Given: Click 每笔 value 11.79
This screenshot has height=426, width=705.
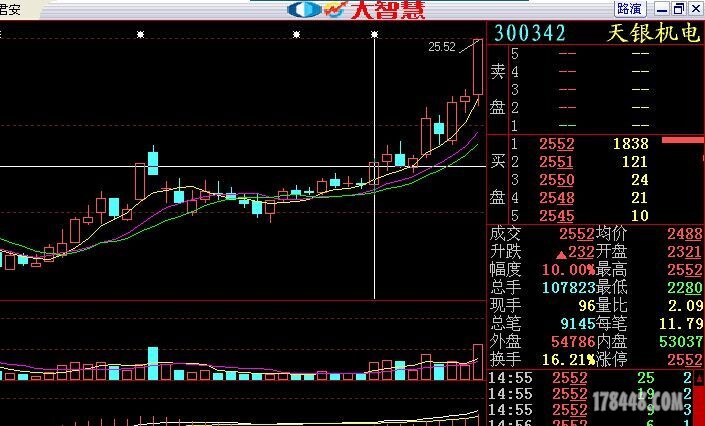Looking at the screenshot, I should point(681,324).
